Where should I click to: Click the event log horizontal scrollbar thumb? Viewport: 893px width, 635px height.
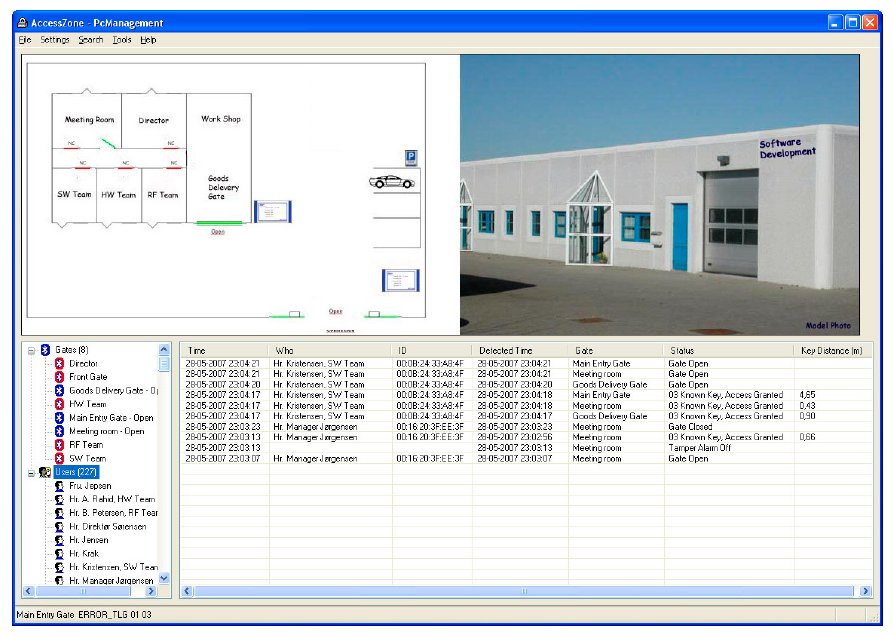coord(524,591)
